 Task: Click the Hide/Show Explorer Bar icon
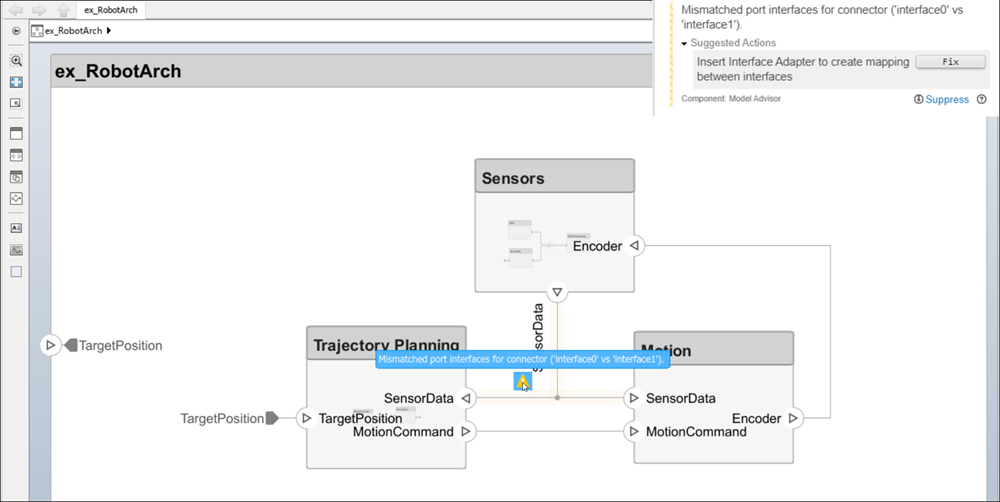pos(16,31)
